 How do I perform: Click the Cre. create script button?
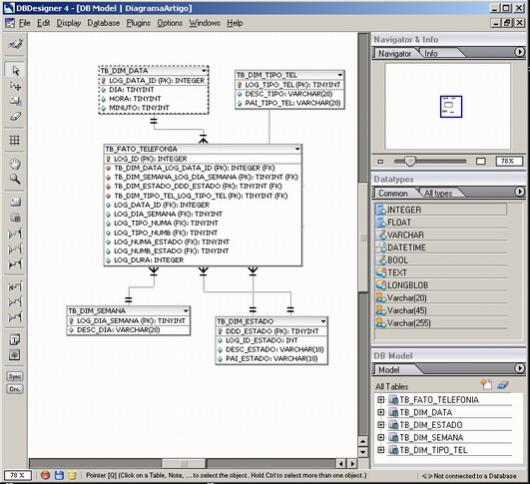click(x=15, y=389)
